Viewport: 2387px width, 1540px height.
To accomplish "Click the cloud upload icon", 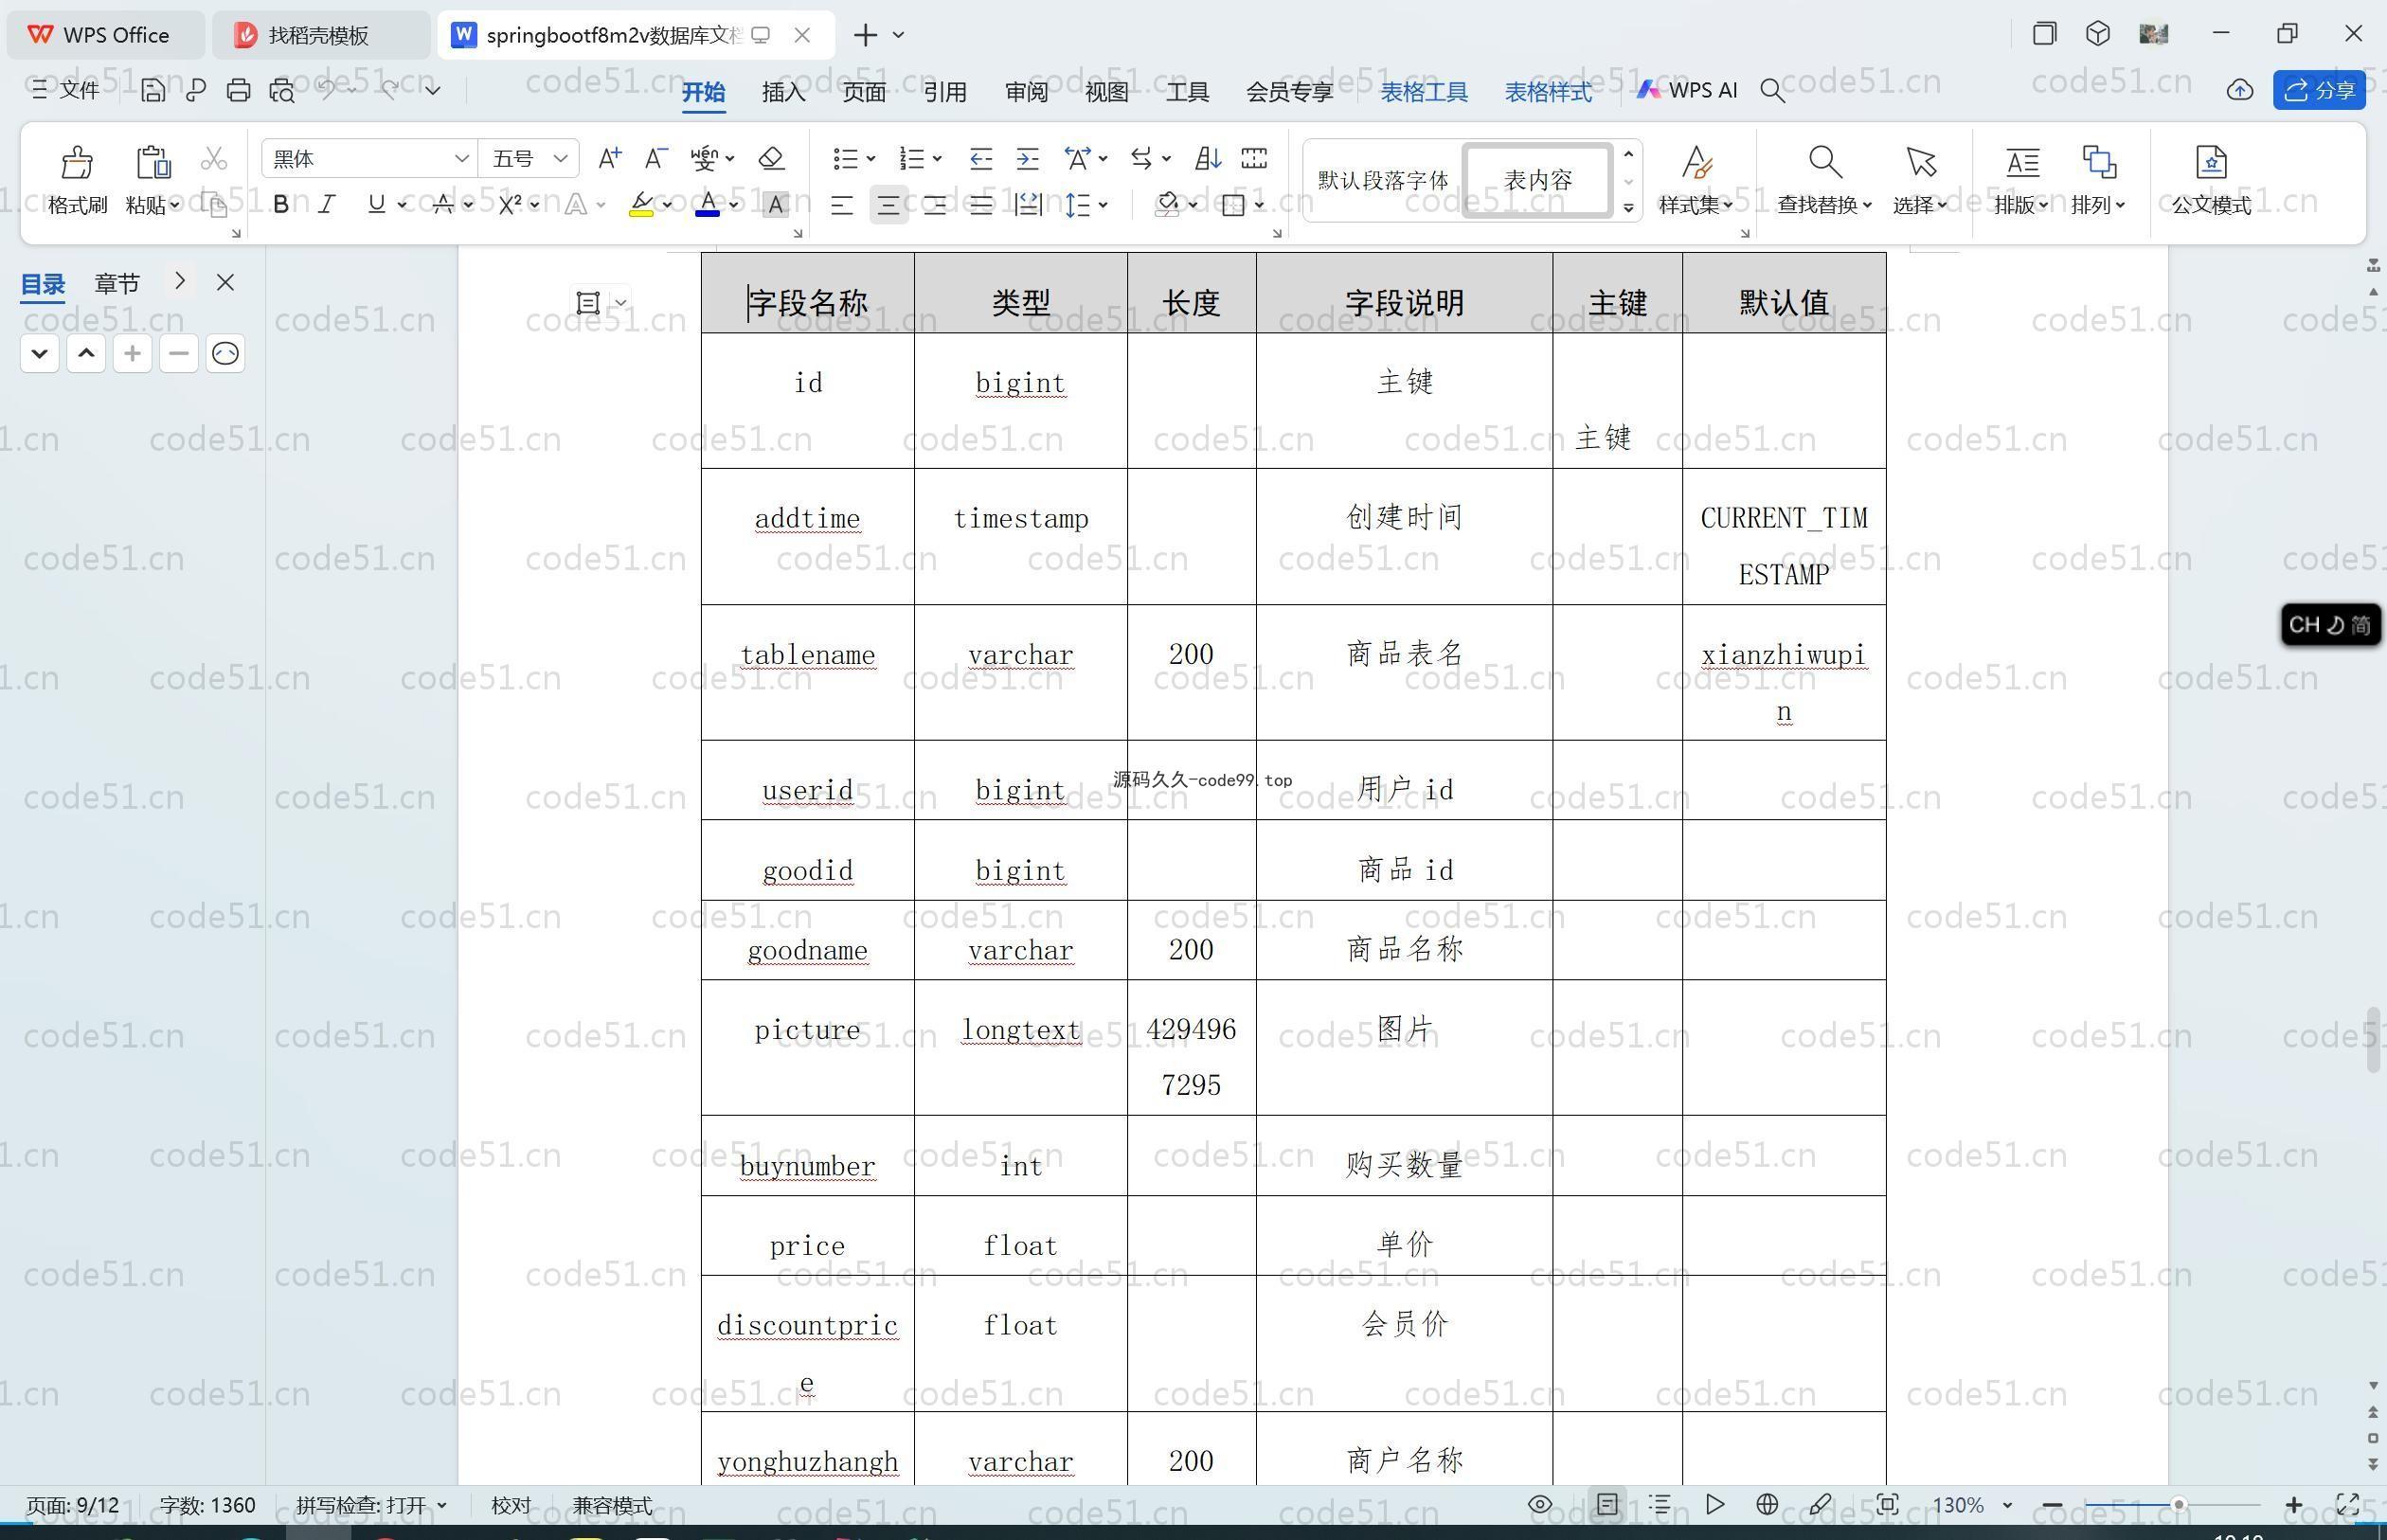I will click(x=2240, y=91).
